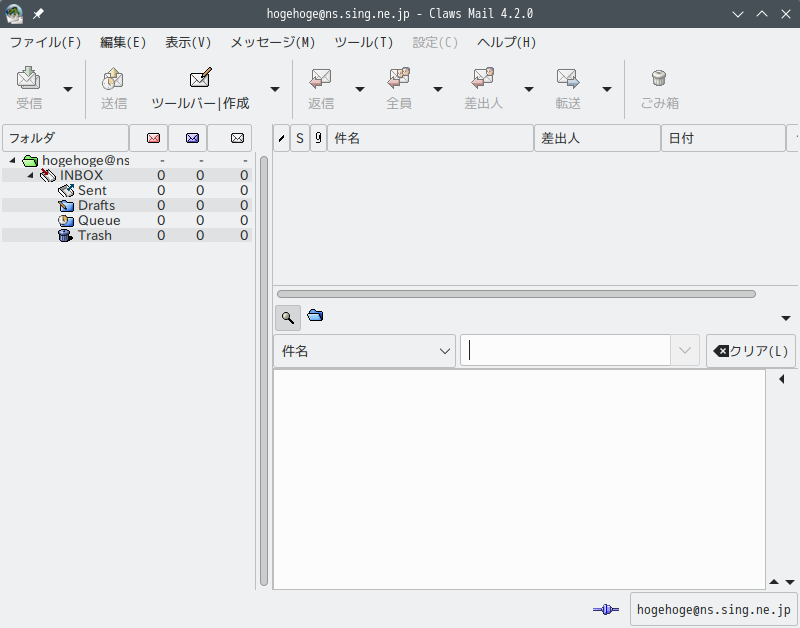The image size is (800, 628).
Task: Compose a new message with ツールバー|作成
Action: 201,89
